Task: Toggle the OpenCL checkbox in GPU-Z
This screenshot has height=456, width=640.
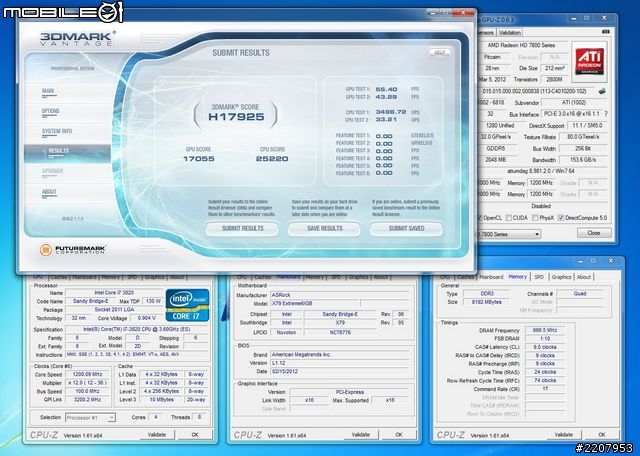Action: (480, 218)
